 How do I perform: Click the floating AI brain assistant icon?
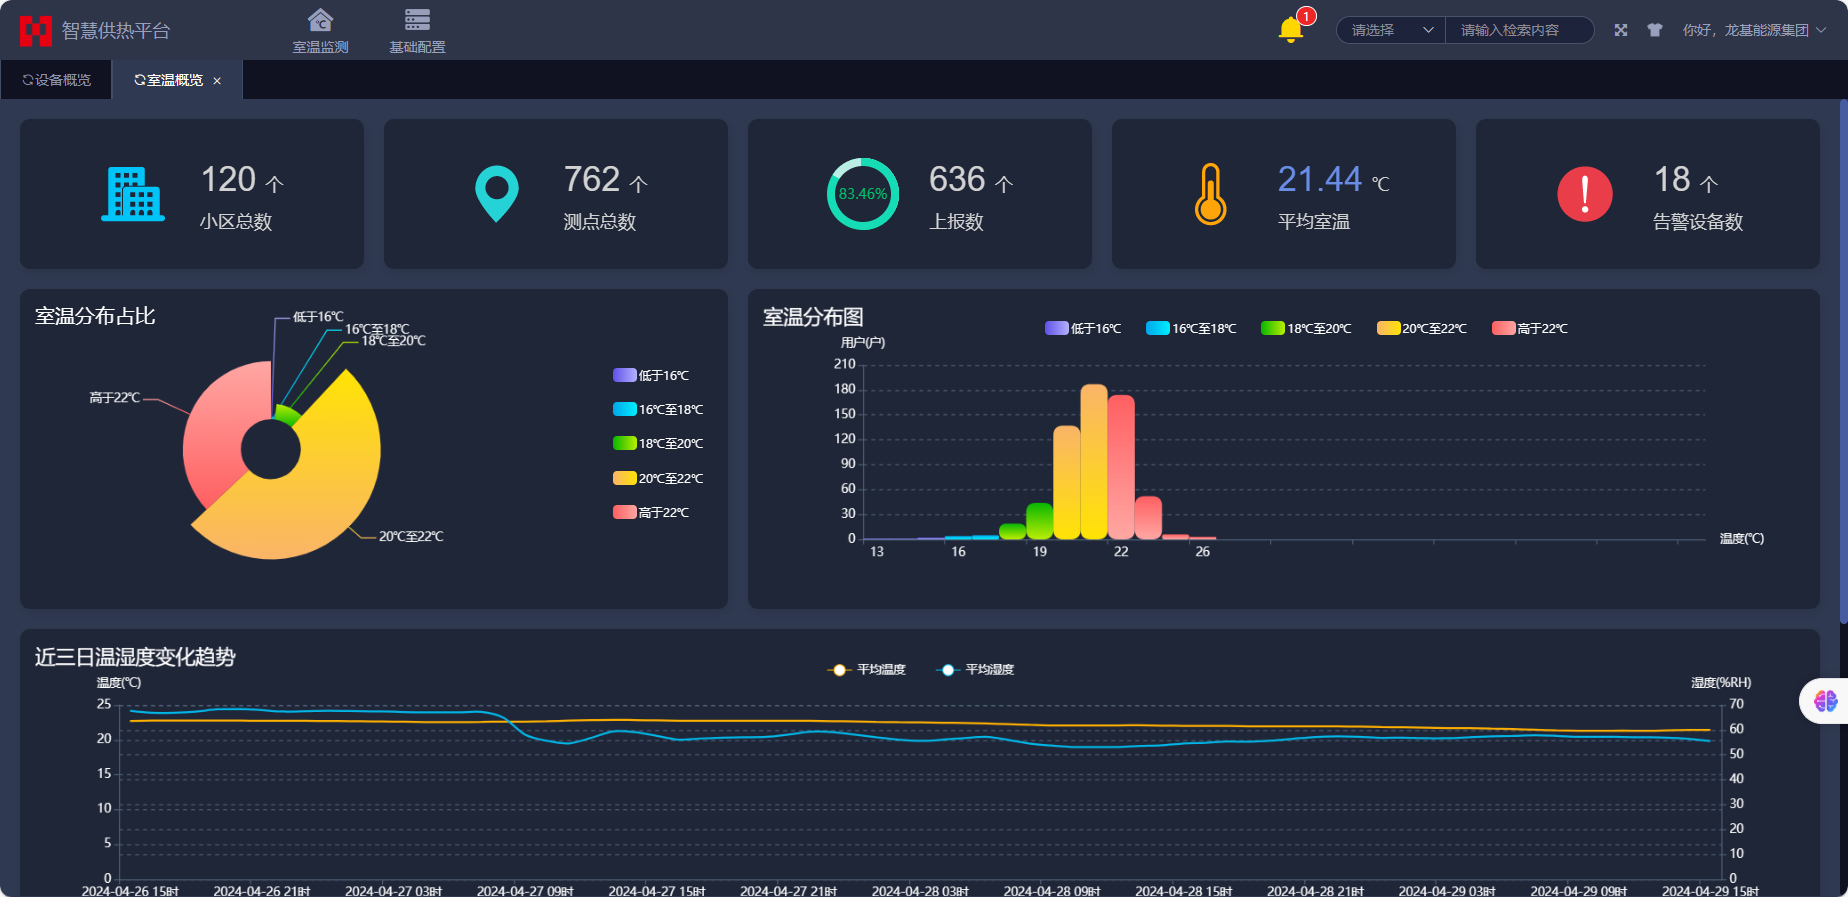1825,701
